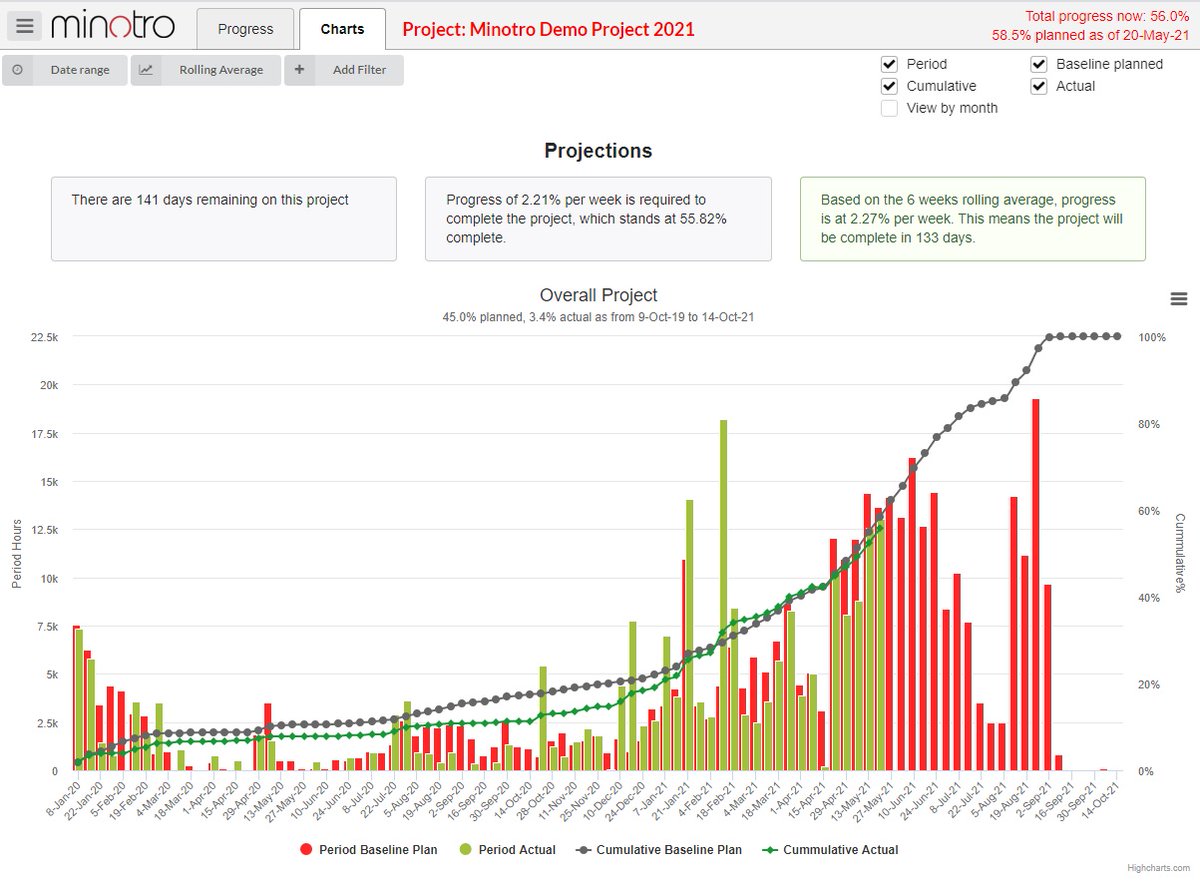This screenshot has width=1200, height=887.
Task: Click the Cummulative% axis title
Action: [1181, 554]
